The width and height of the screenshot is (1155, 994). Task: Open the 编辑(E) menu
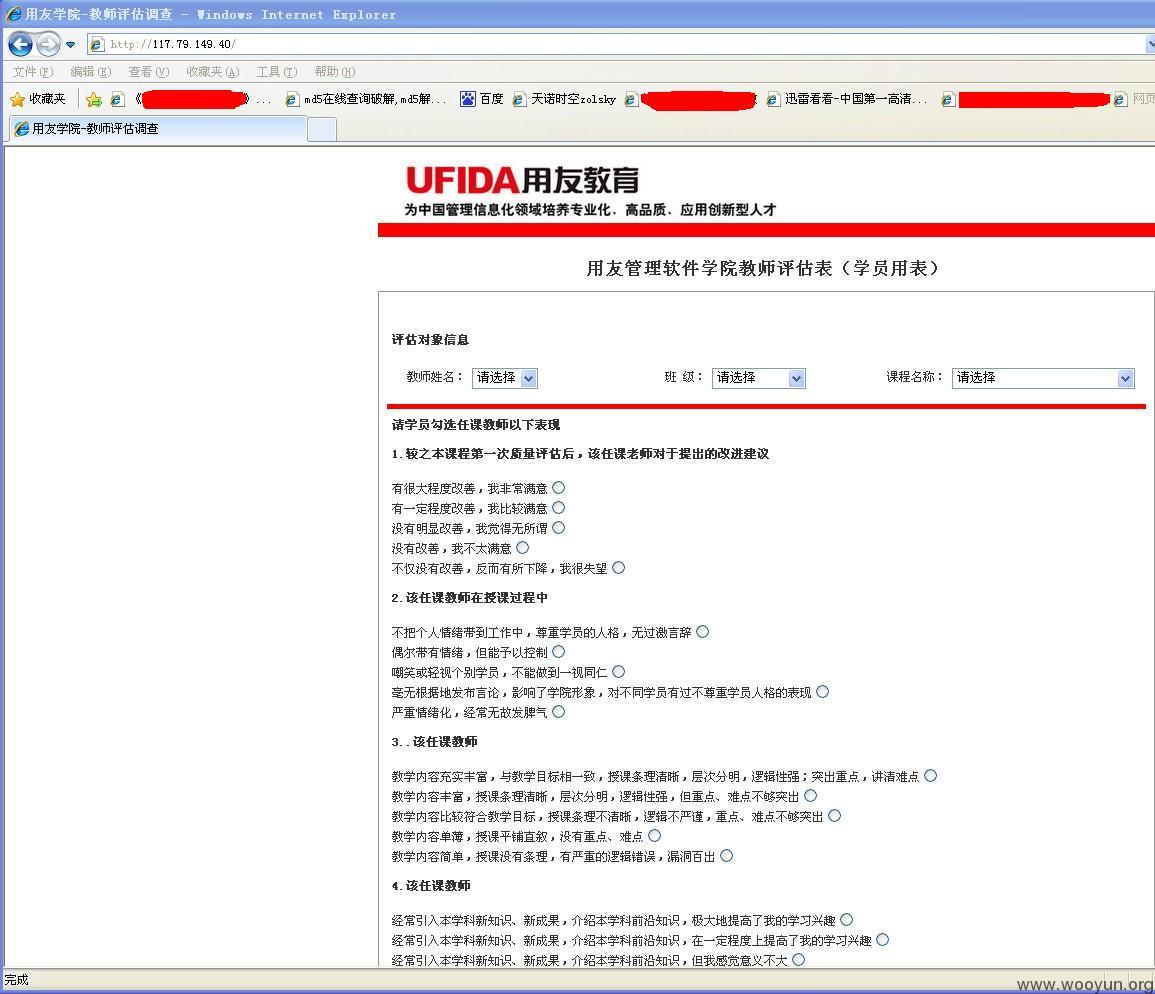[x=91, y=71]
